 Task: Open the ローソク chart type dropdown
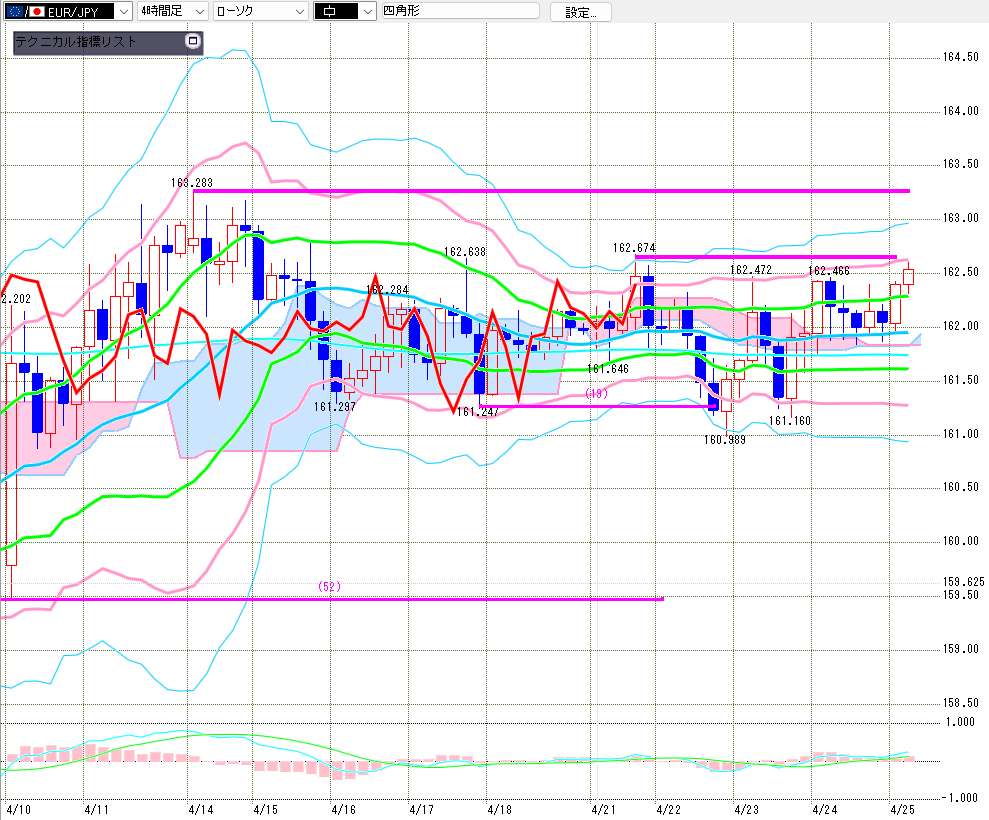pos(260,11)
